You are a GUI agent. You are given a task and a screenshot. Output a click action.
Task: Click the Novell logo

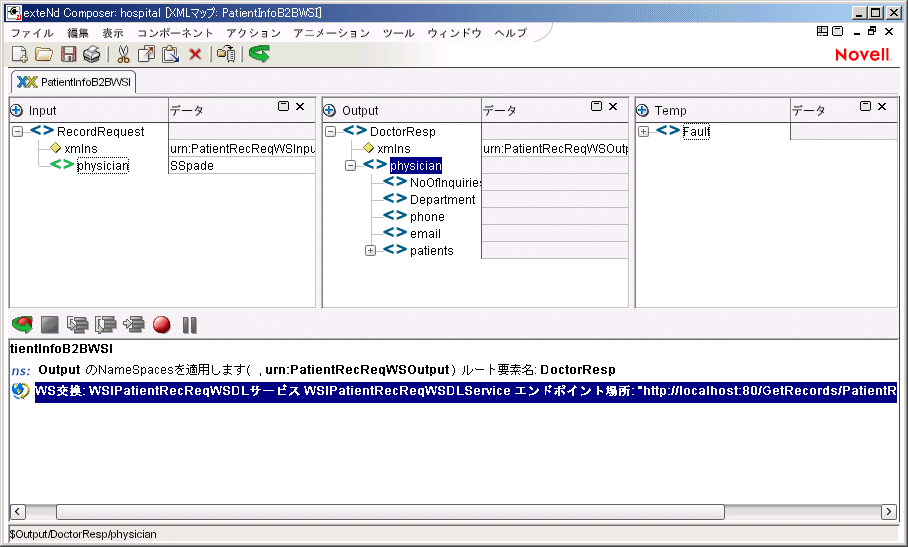pyautogui.click(x=862, y=55)
